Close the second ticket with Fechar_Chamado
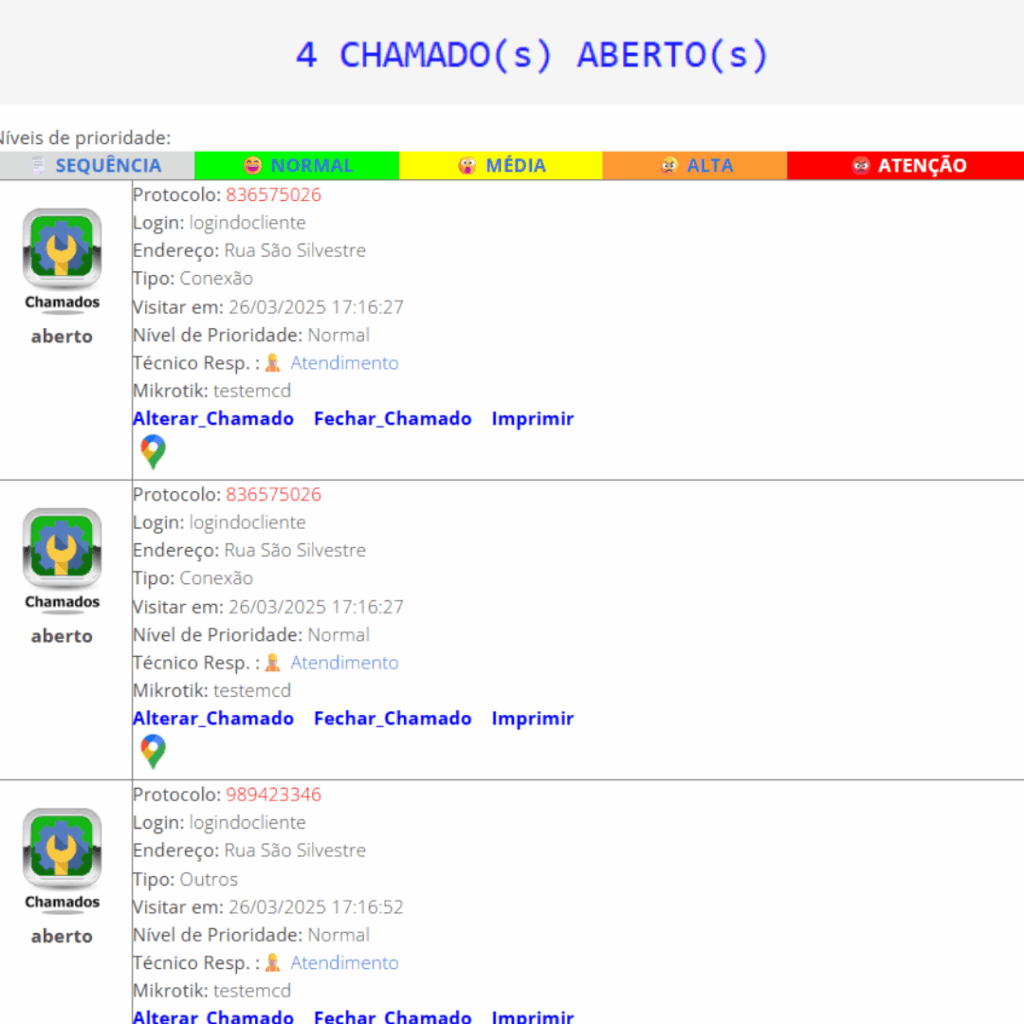The image size is (1024, 1024). click(x=392, y=719)
